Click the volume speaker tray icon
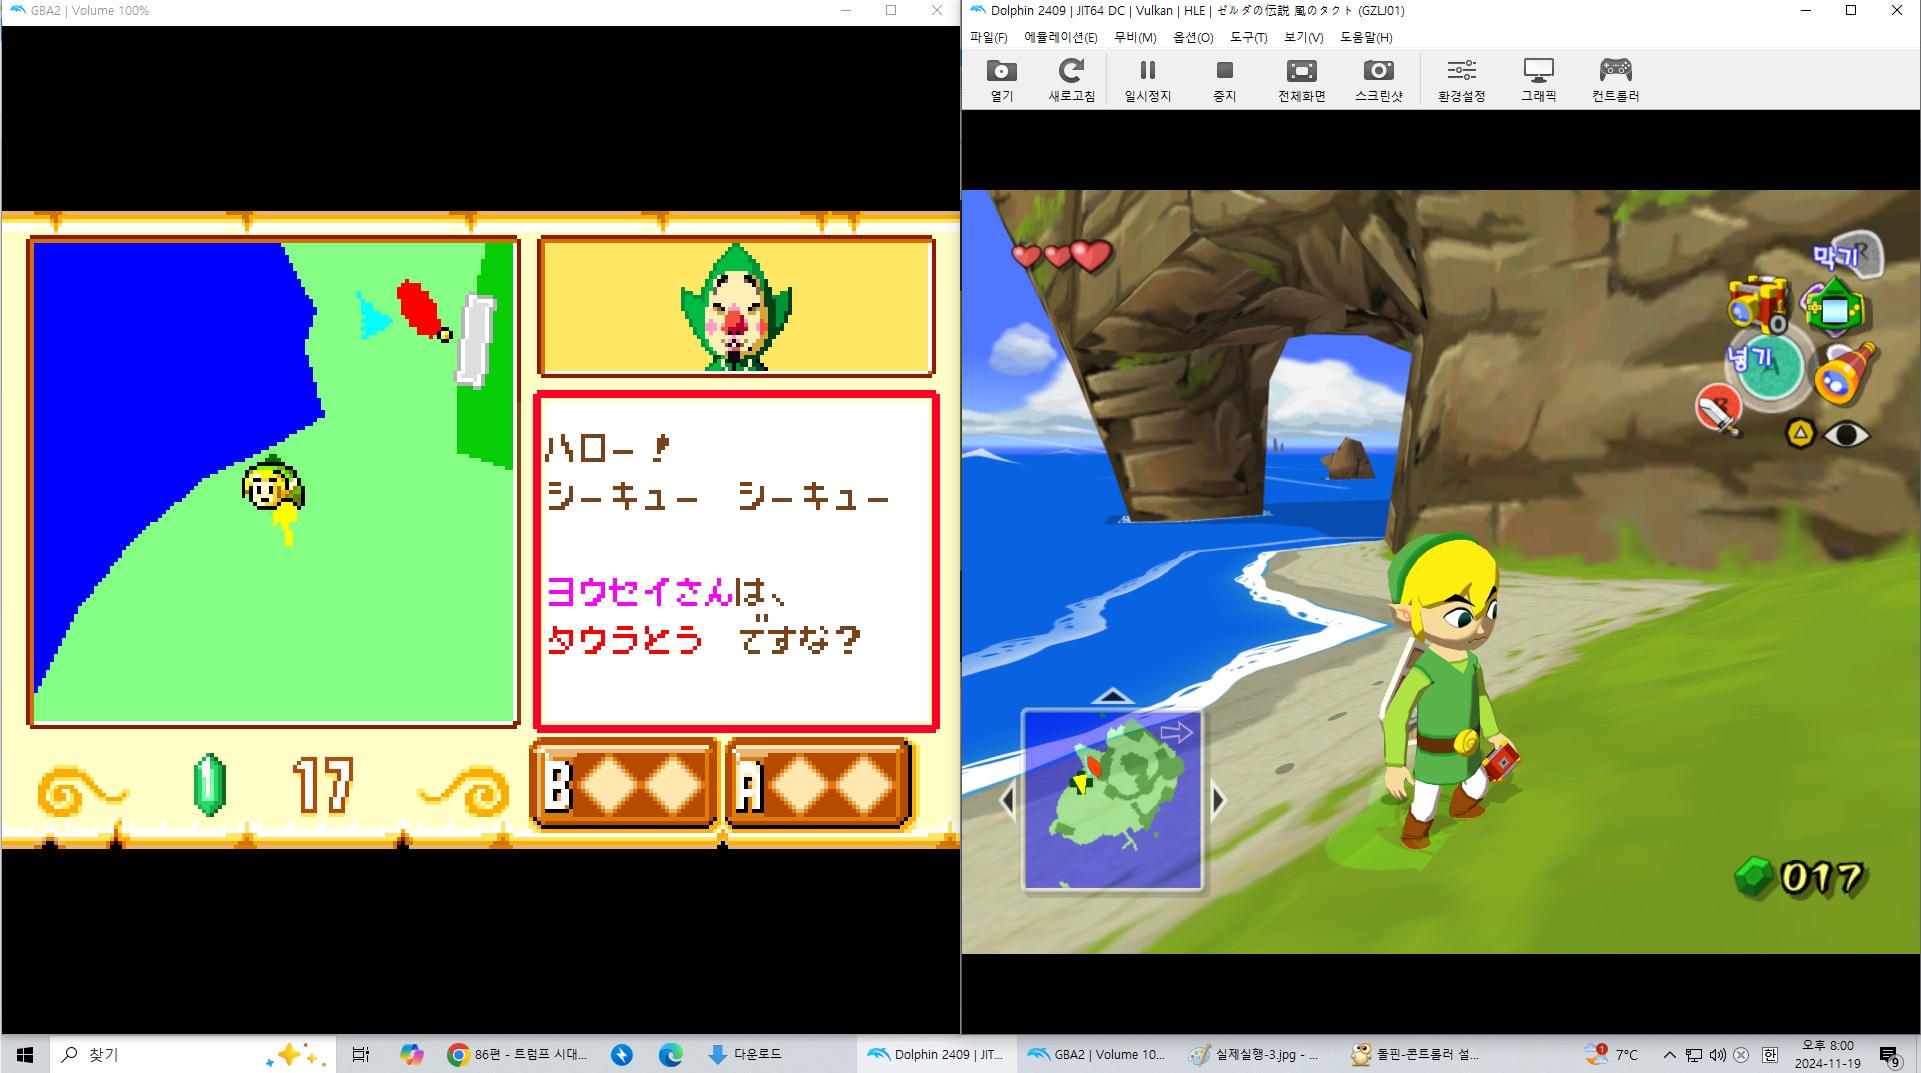This screenshot has width=1921, height=1073. pyautogui.click(x=1718, y=1054)
